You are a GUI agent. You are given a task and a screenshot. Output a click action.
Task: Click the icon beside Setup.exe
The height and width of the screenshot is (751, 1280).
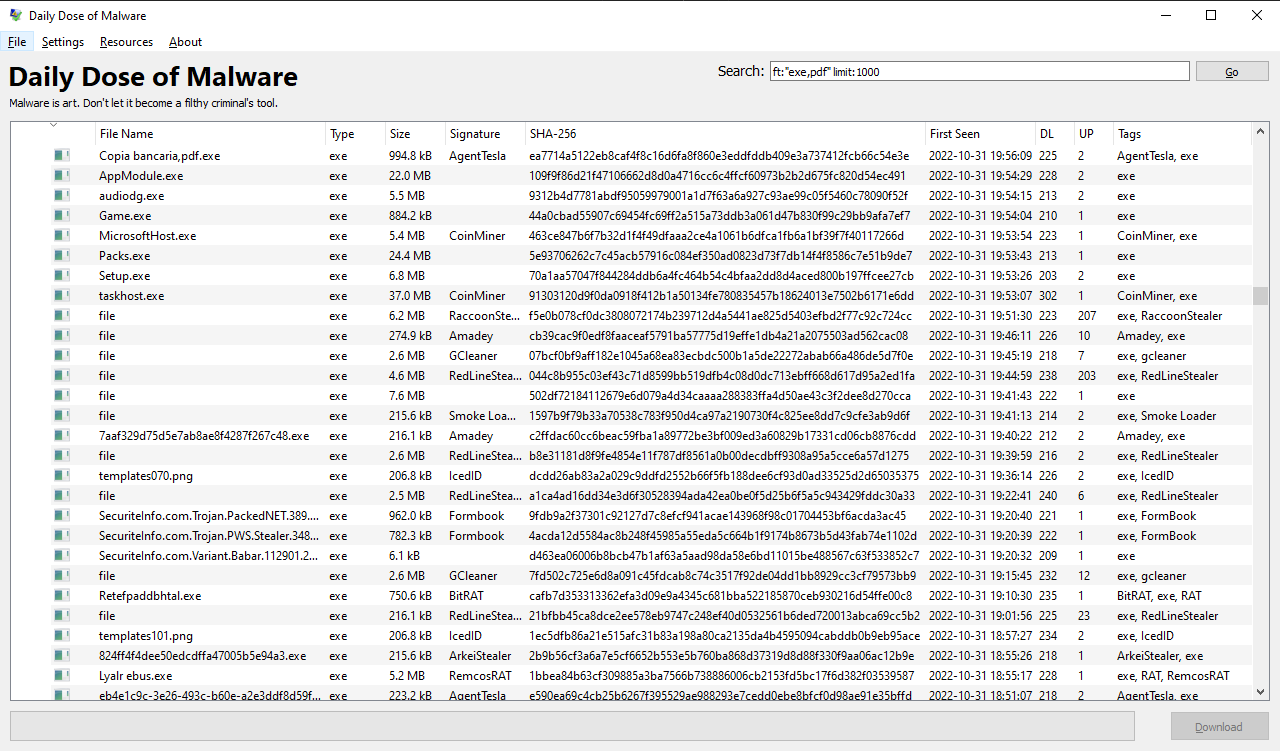pyautogui.click(x=62, y=275)
